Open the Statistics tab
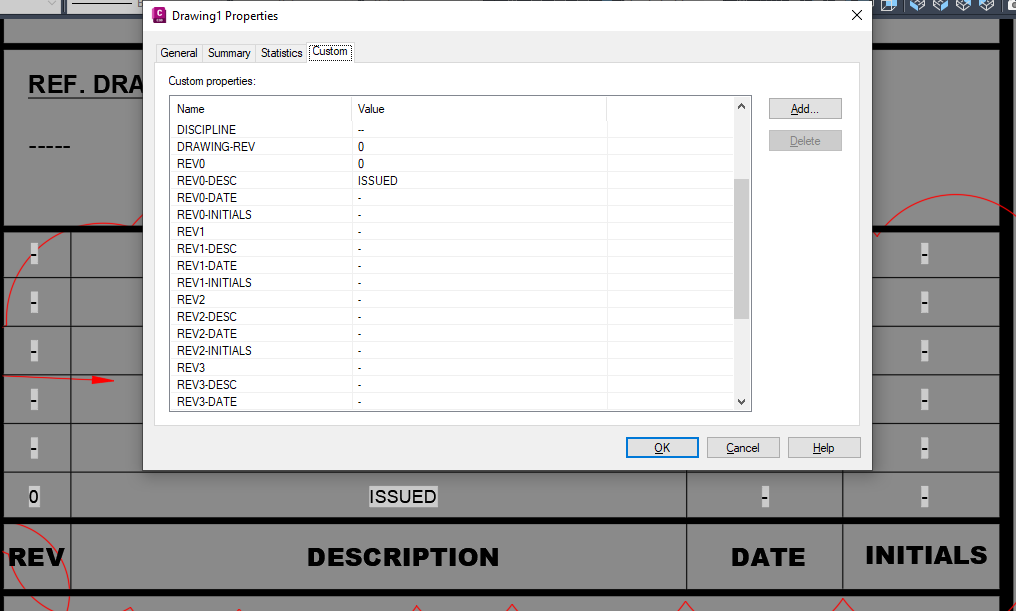This screenshot has width=1016, height=611. tap(280, 52)
